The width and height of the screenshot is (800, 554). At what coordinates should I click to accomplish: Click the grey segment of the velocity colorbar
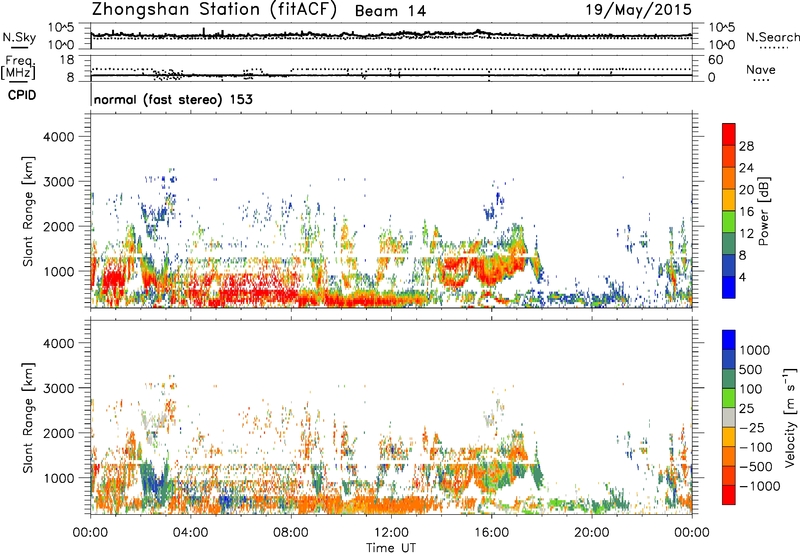tap(729, 418)
